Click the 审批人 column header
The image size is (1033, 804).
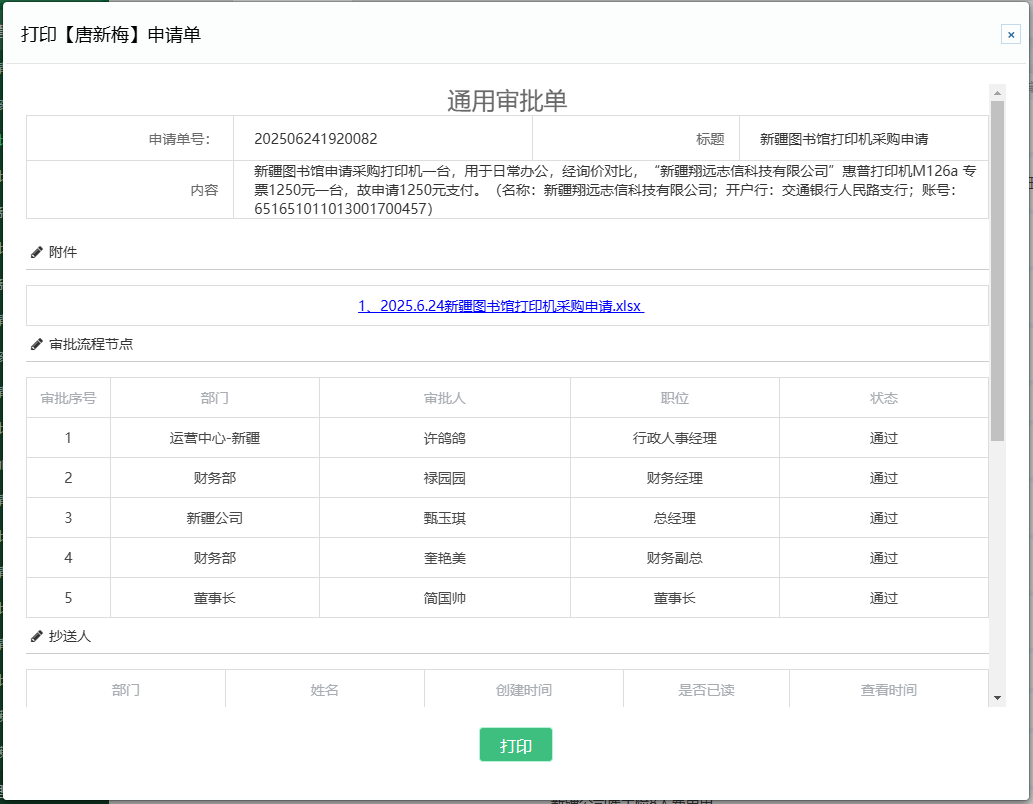click(x=445, y=398)
